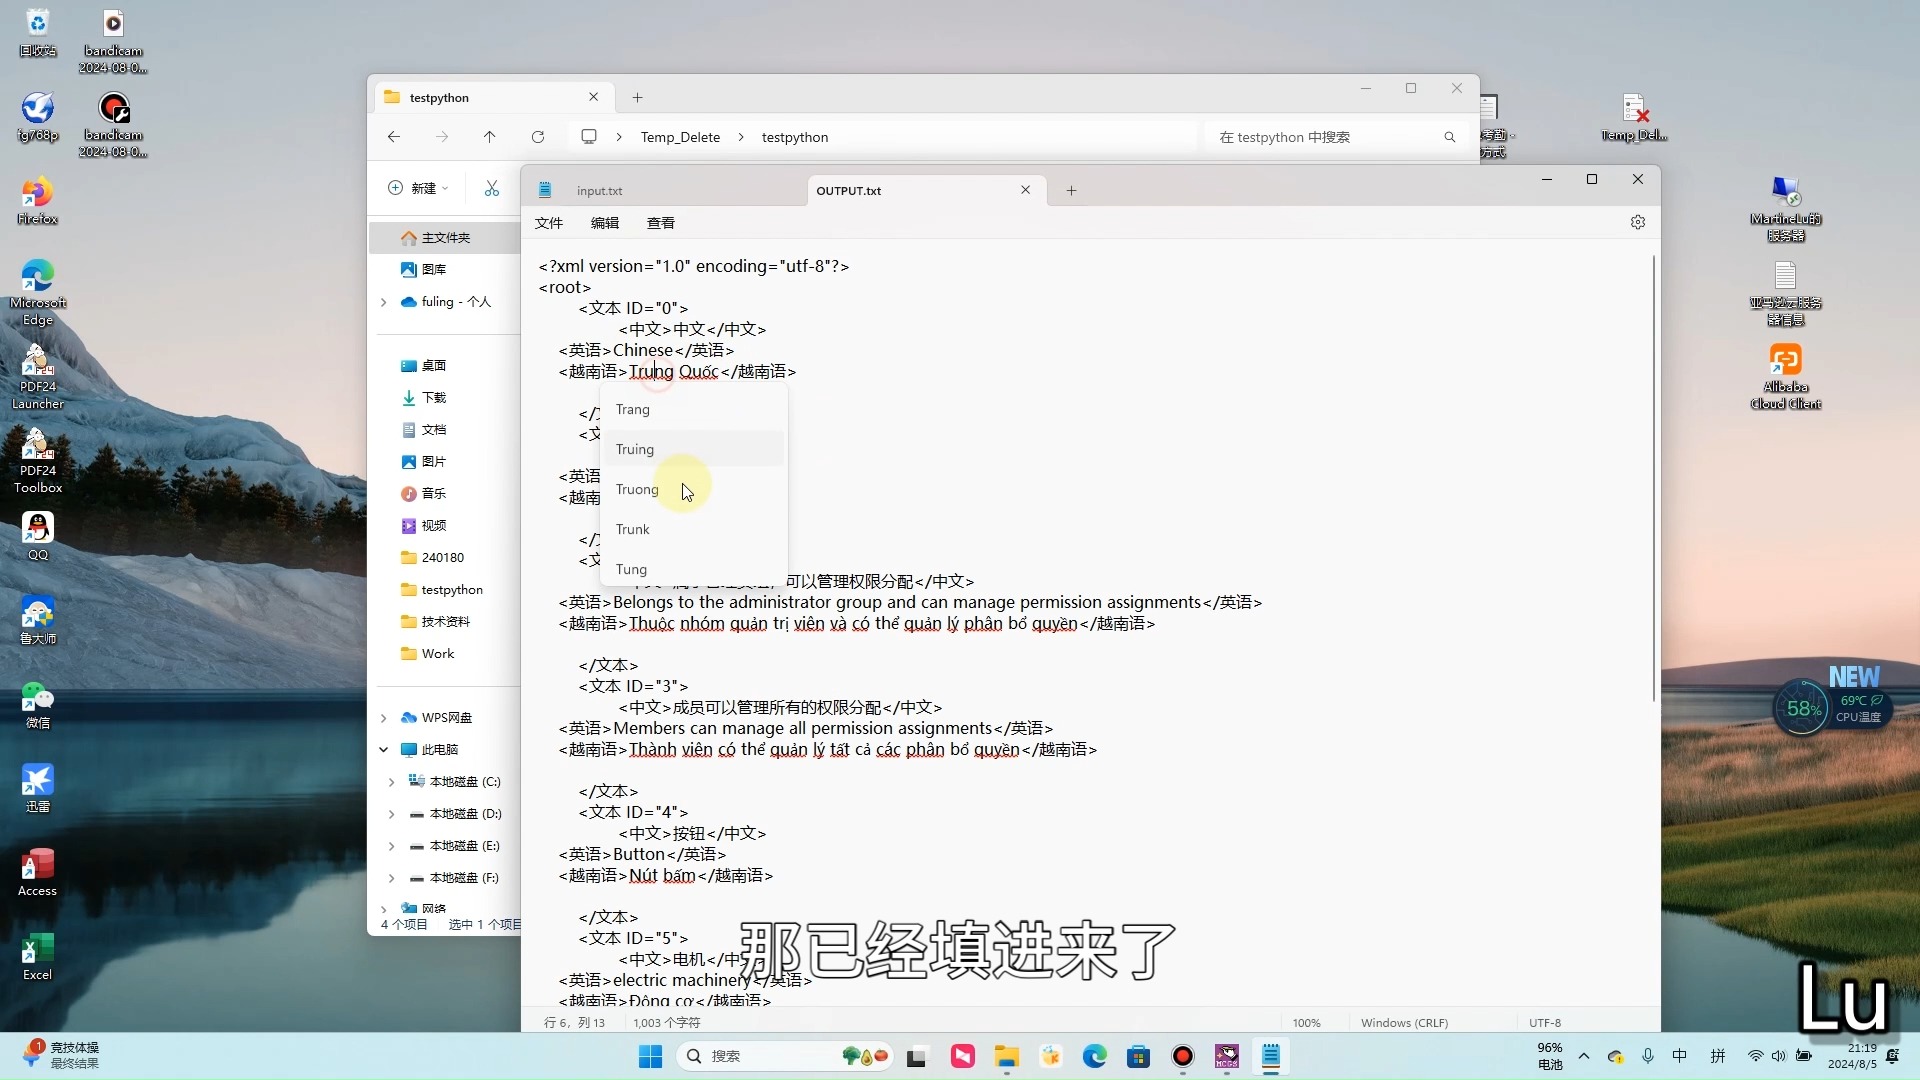The width and height of the screenshot is (1920, 1080).
Task: Click the refresh icon in File Explorer
Action: (537, 137)
